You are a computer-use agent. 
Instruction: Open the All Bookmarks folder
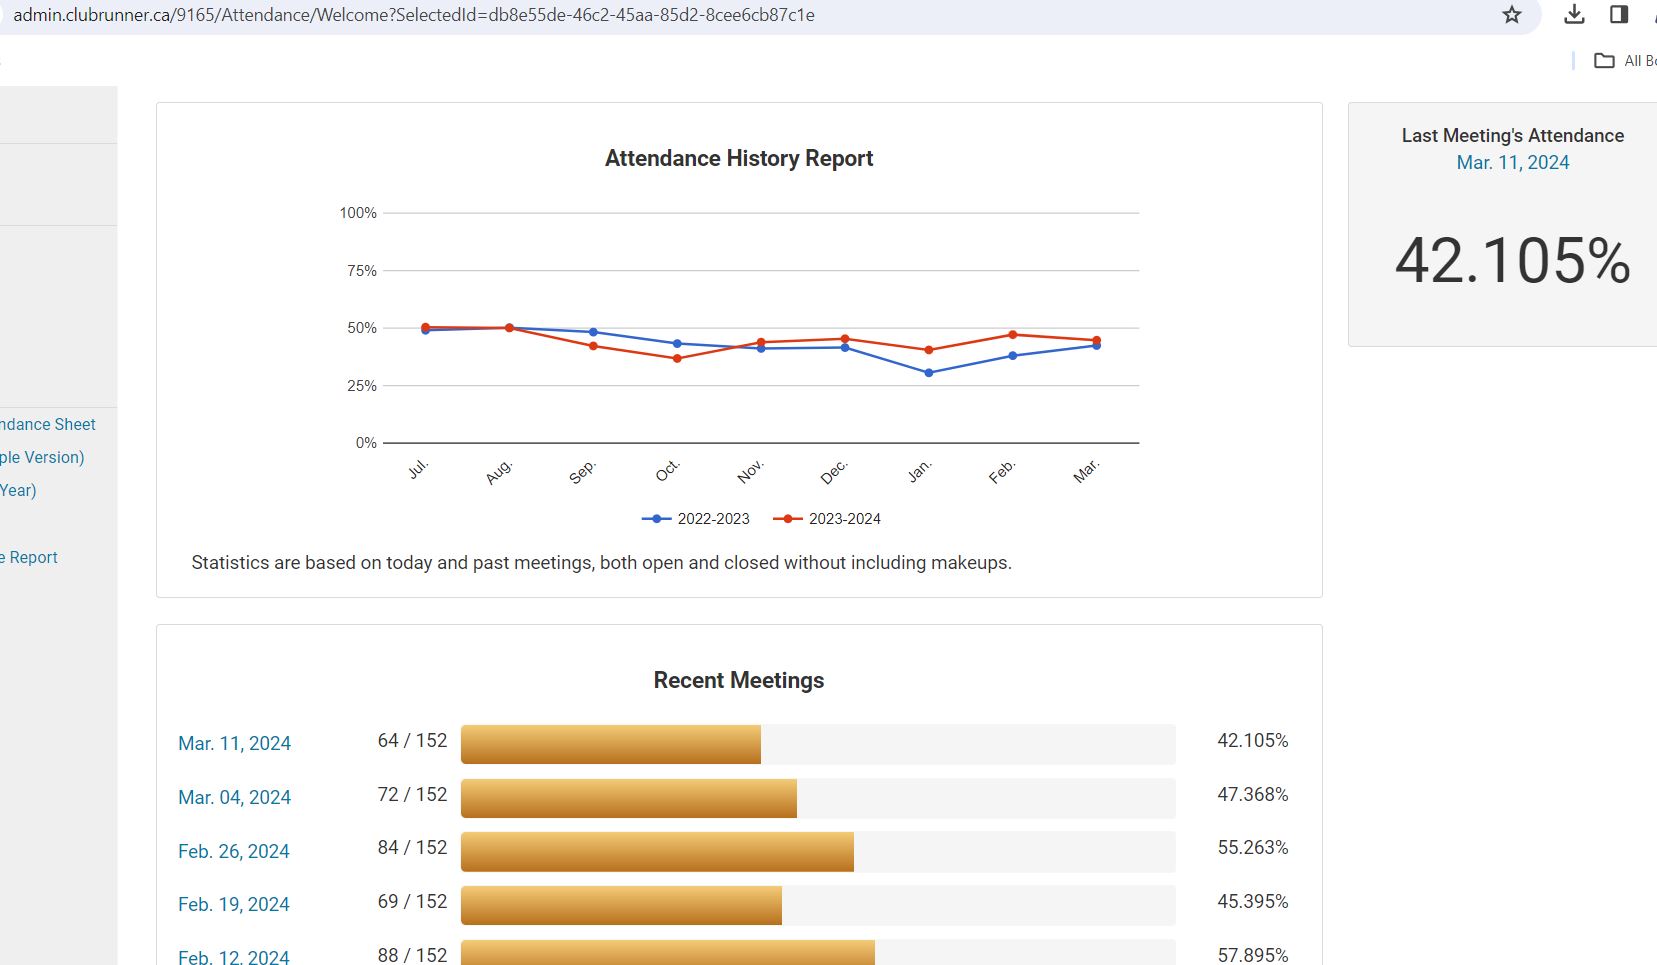tap(1626, 61)
